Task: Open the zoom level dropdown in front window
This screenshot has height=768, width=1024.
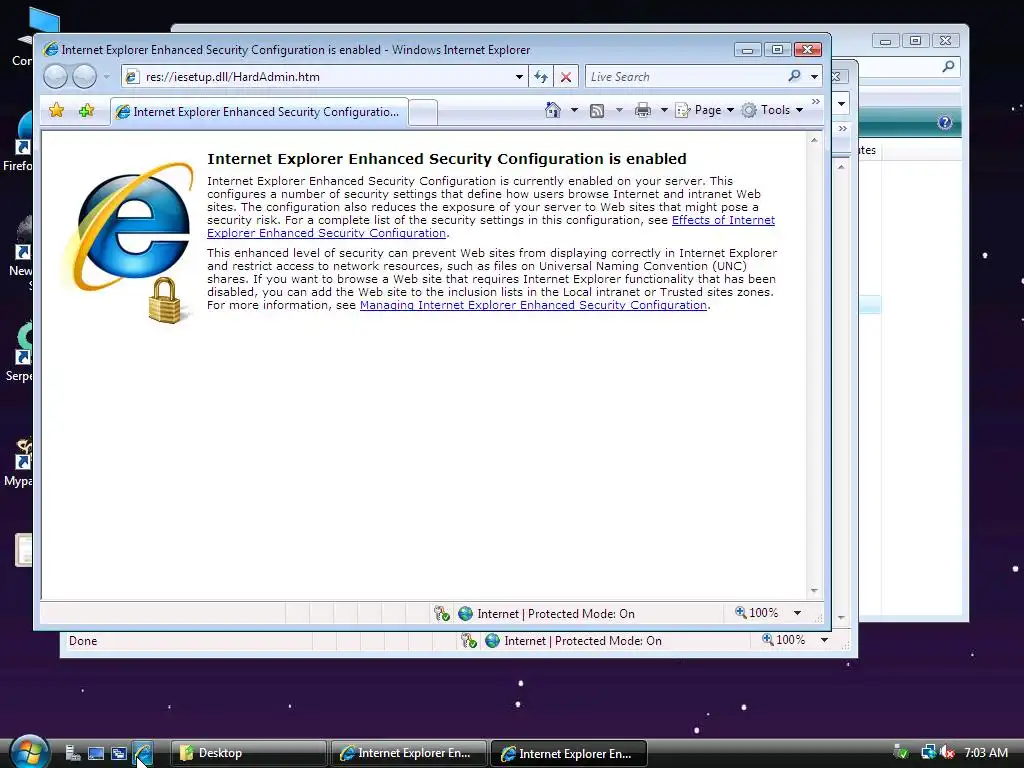Action: coord(797,613)
